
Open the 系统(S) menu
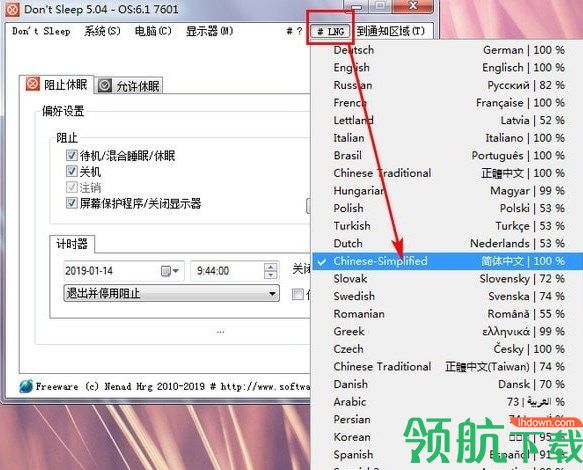point(102,31)
